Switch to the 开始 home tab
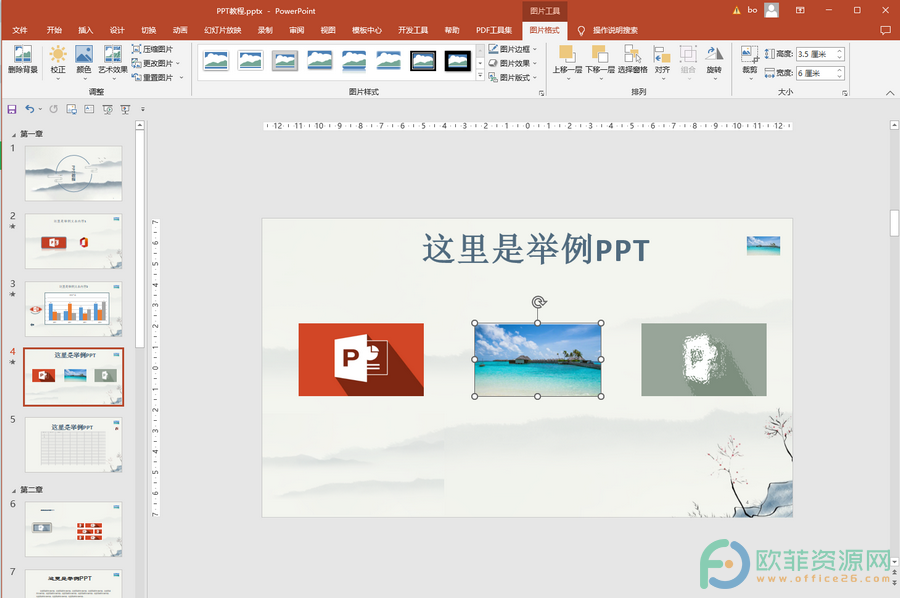This screenshot has height=598, width=900. click(54, 30)
